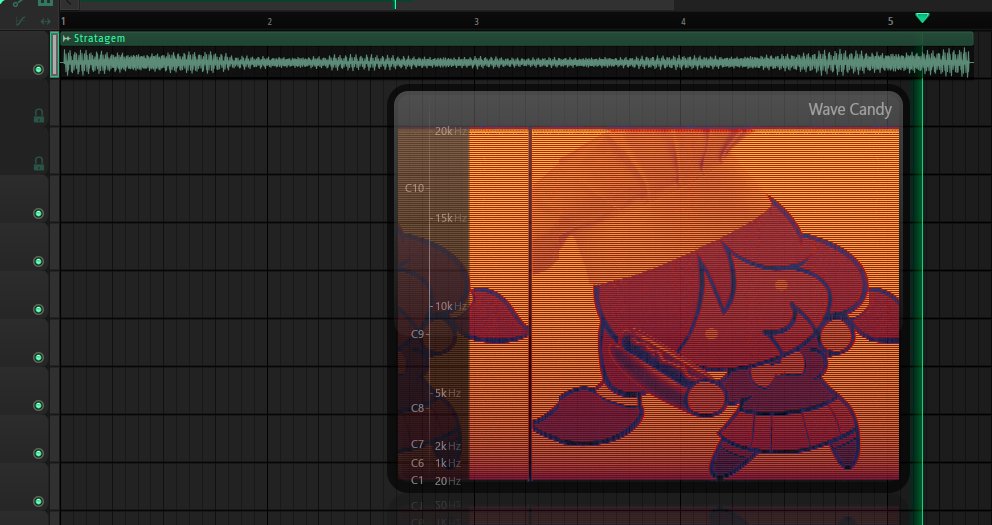Toggle the green mute dot just below both padlocks

[x=39, y=214]
